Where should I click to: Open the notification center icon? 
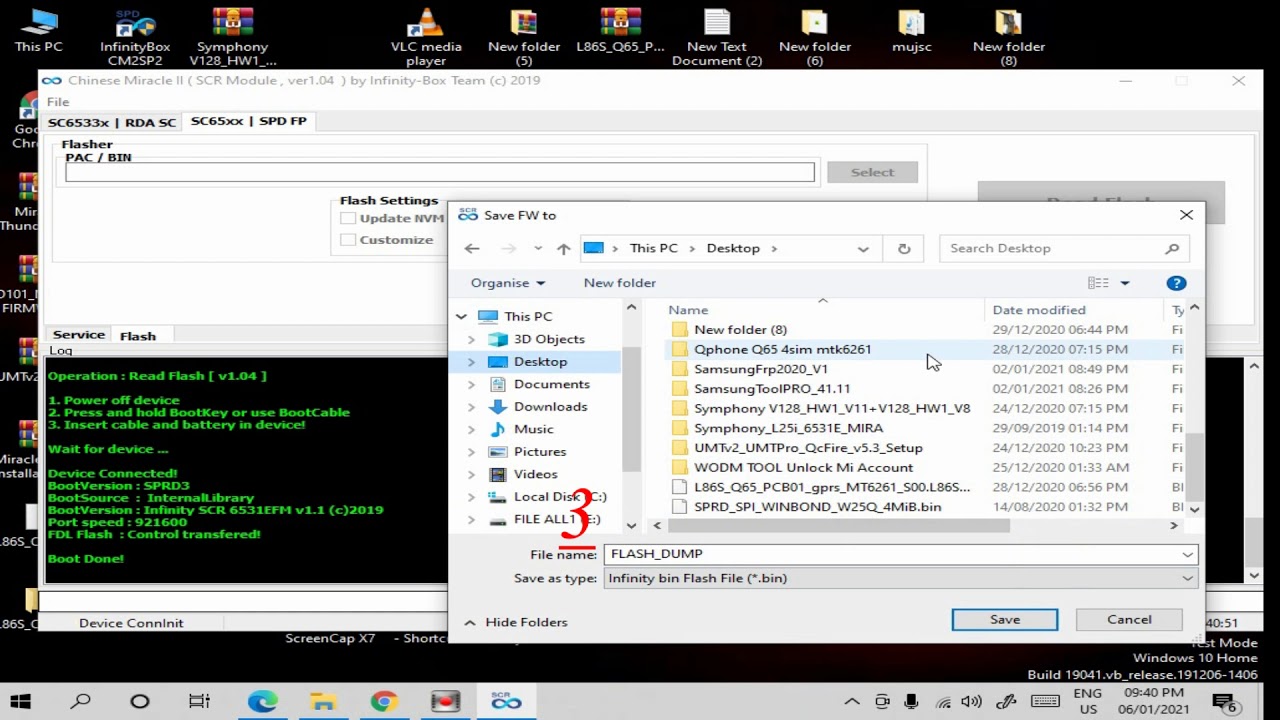click(1225, 702)
